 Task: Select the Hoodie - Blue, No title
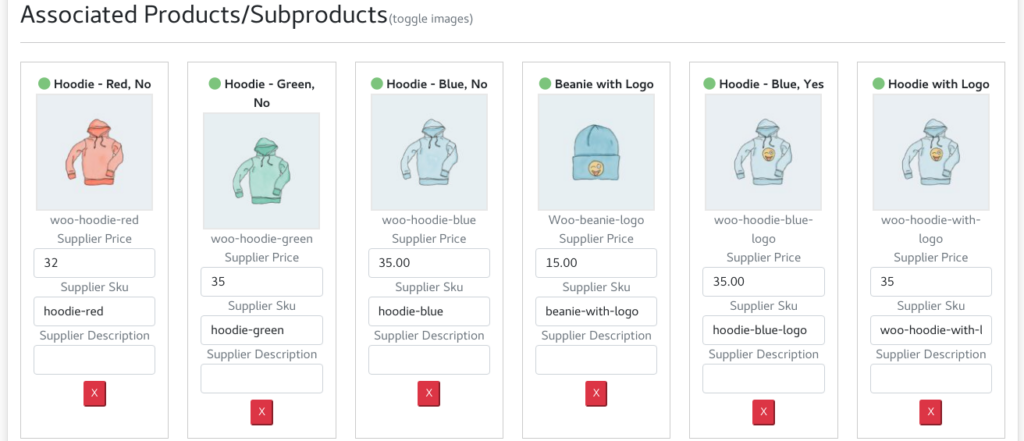tap(437, 84)
